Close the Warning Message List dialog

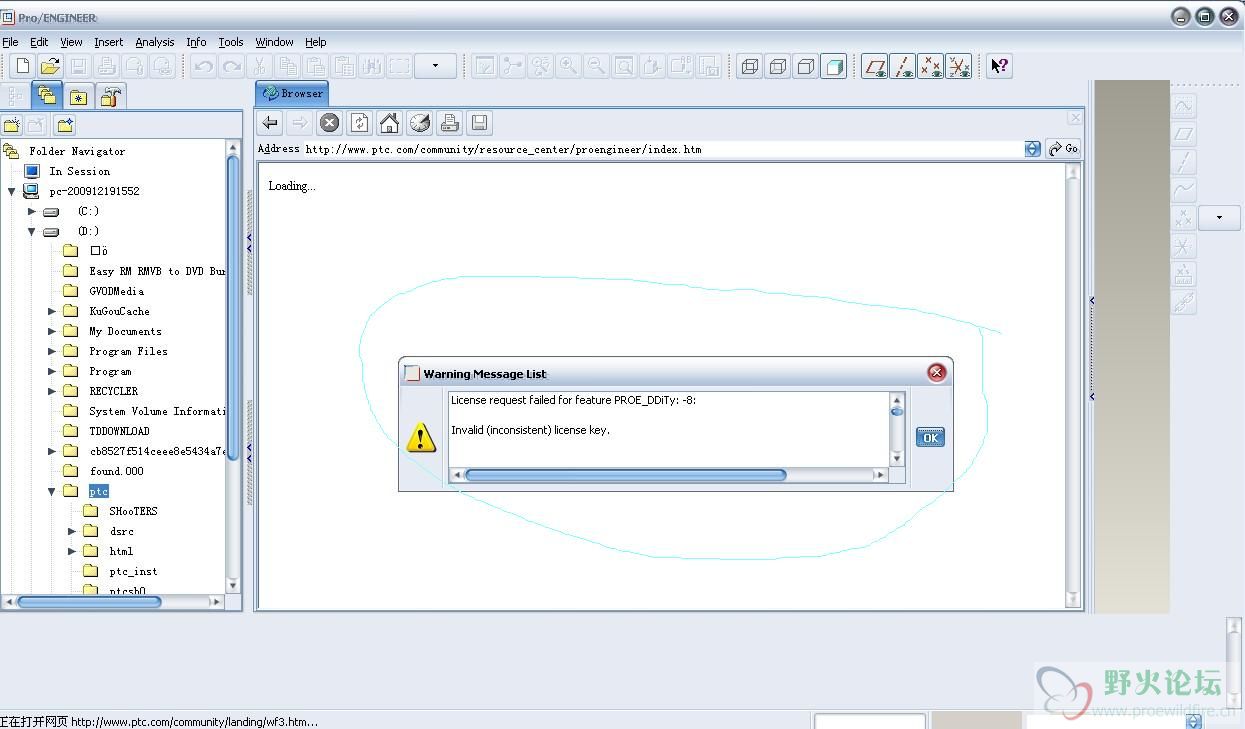(936, 372)
